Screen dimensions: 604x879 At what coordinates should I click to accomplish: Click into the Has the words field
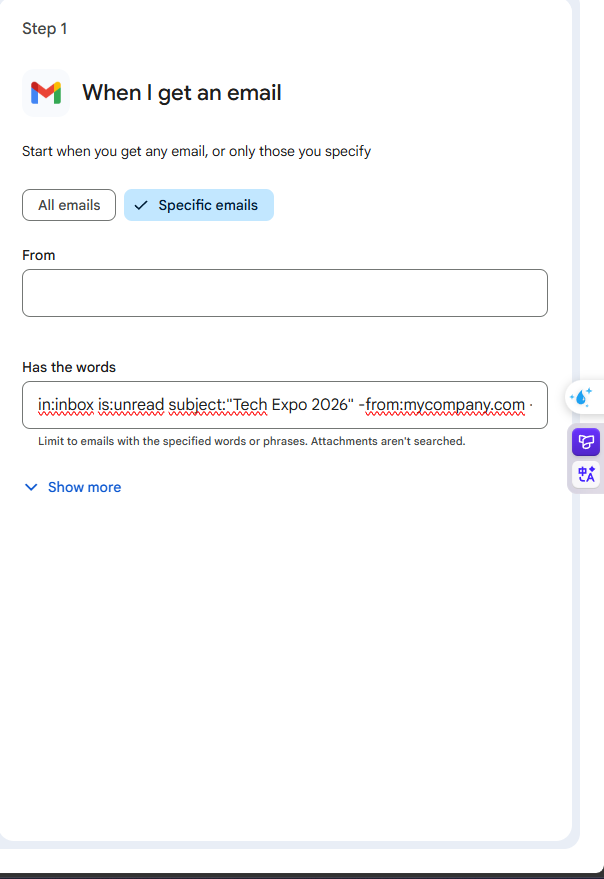[284, 404]
